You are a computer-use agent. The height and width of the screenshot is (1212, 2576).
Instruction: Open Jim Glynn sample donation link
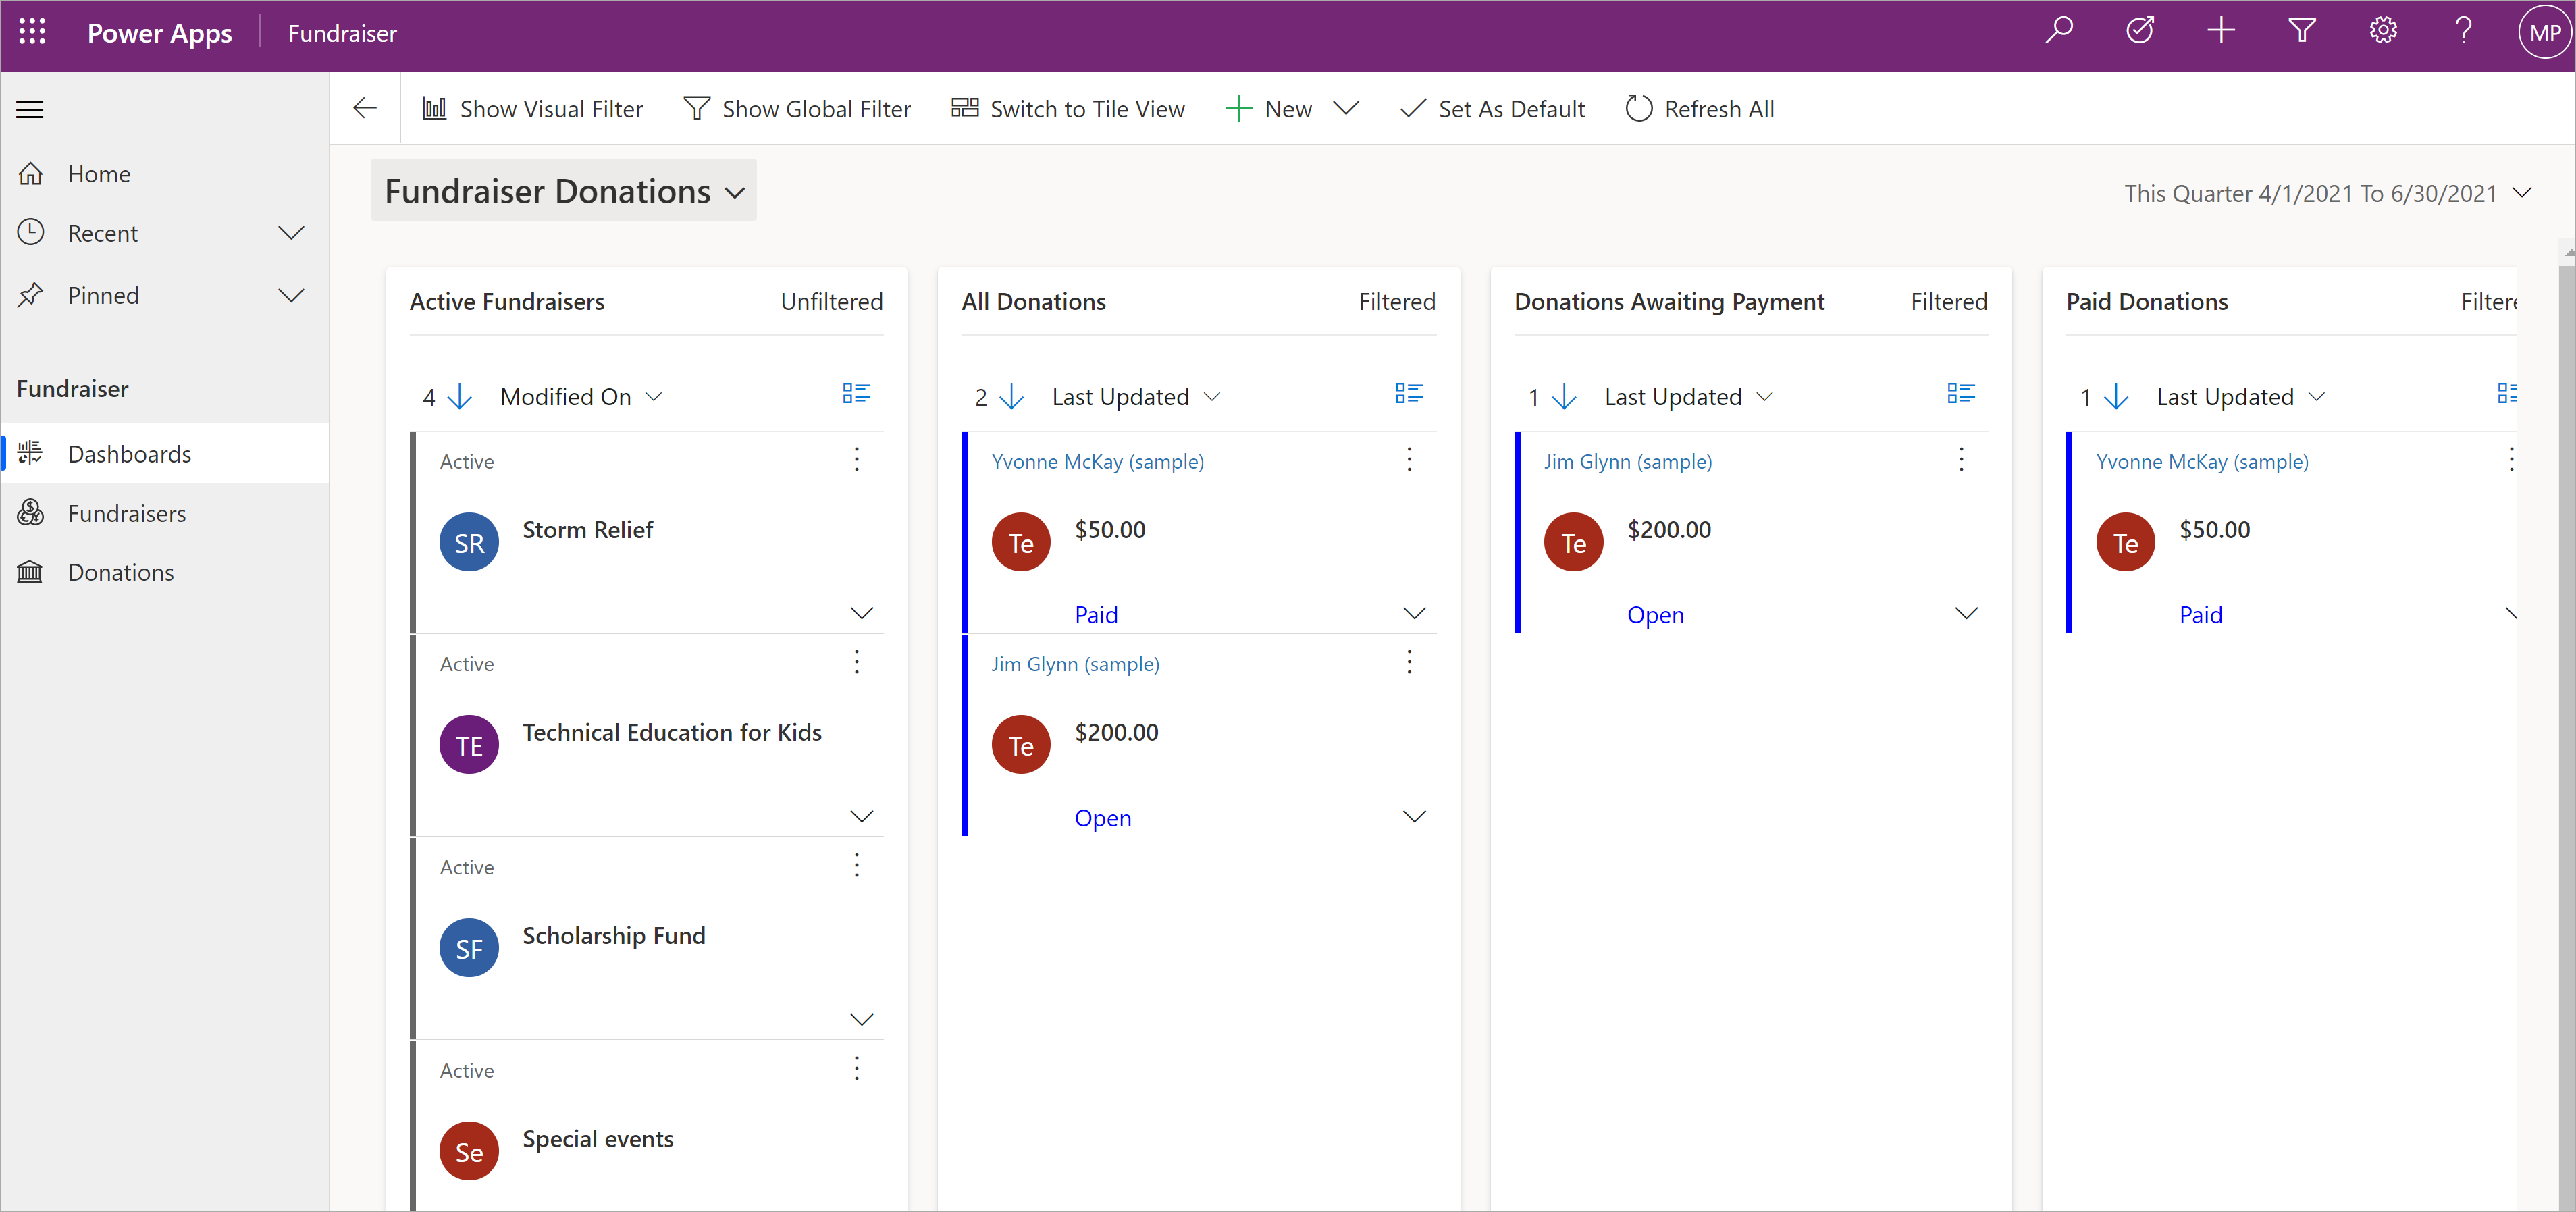point(1074,664)
